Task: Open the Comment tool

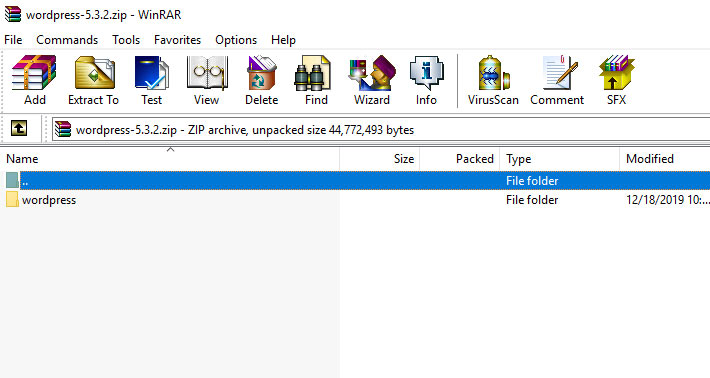Action: [x=557, y=81]
